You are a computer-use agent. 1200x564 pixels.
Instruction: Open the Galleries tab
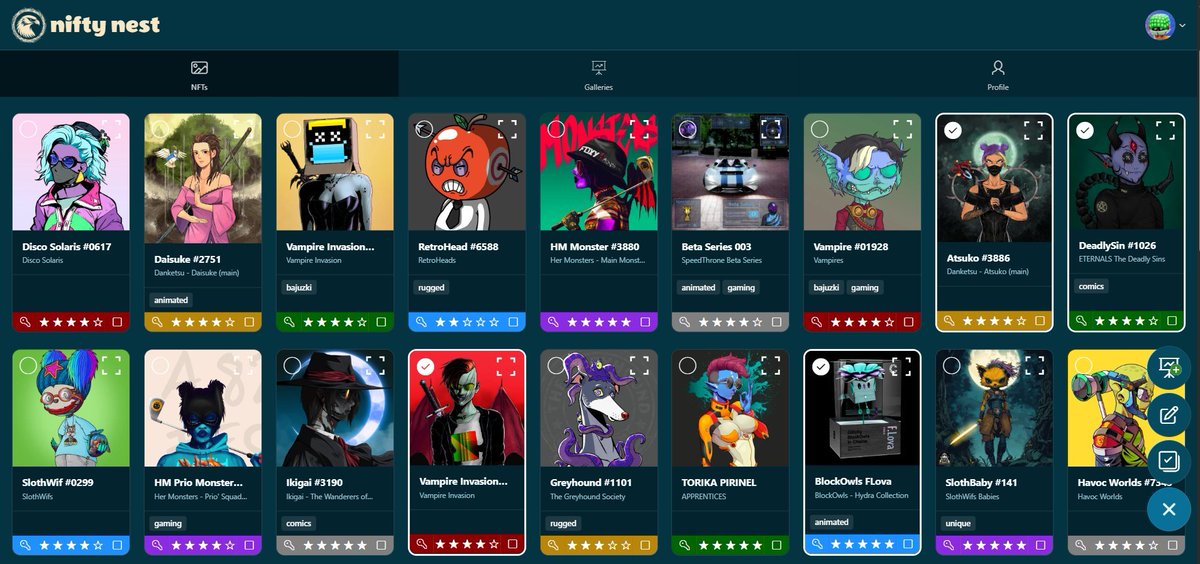pos(599,75)
